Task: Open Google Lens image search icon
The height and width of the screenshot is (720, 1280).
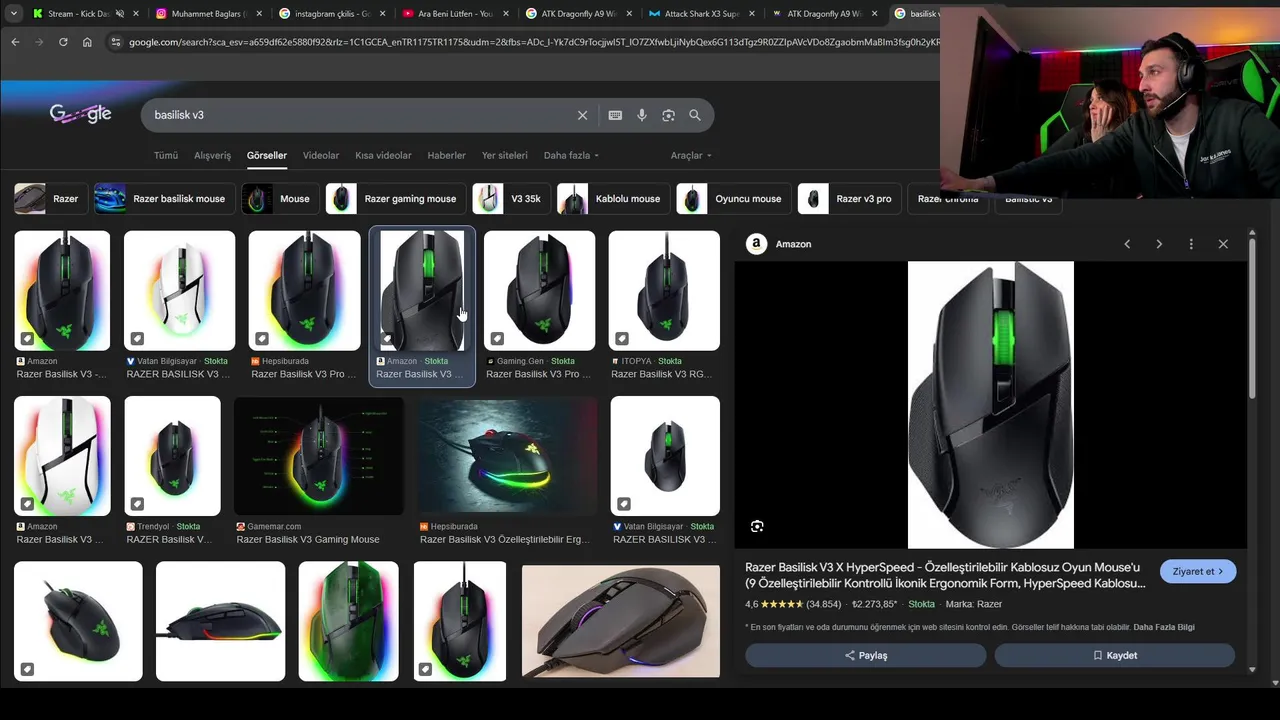Action: tap(668, 115)
